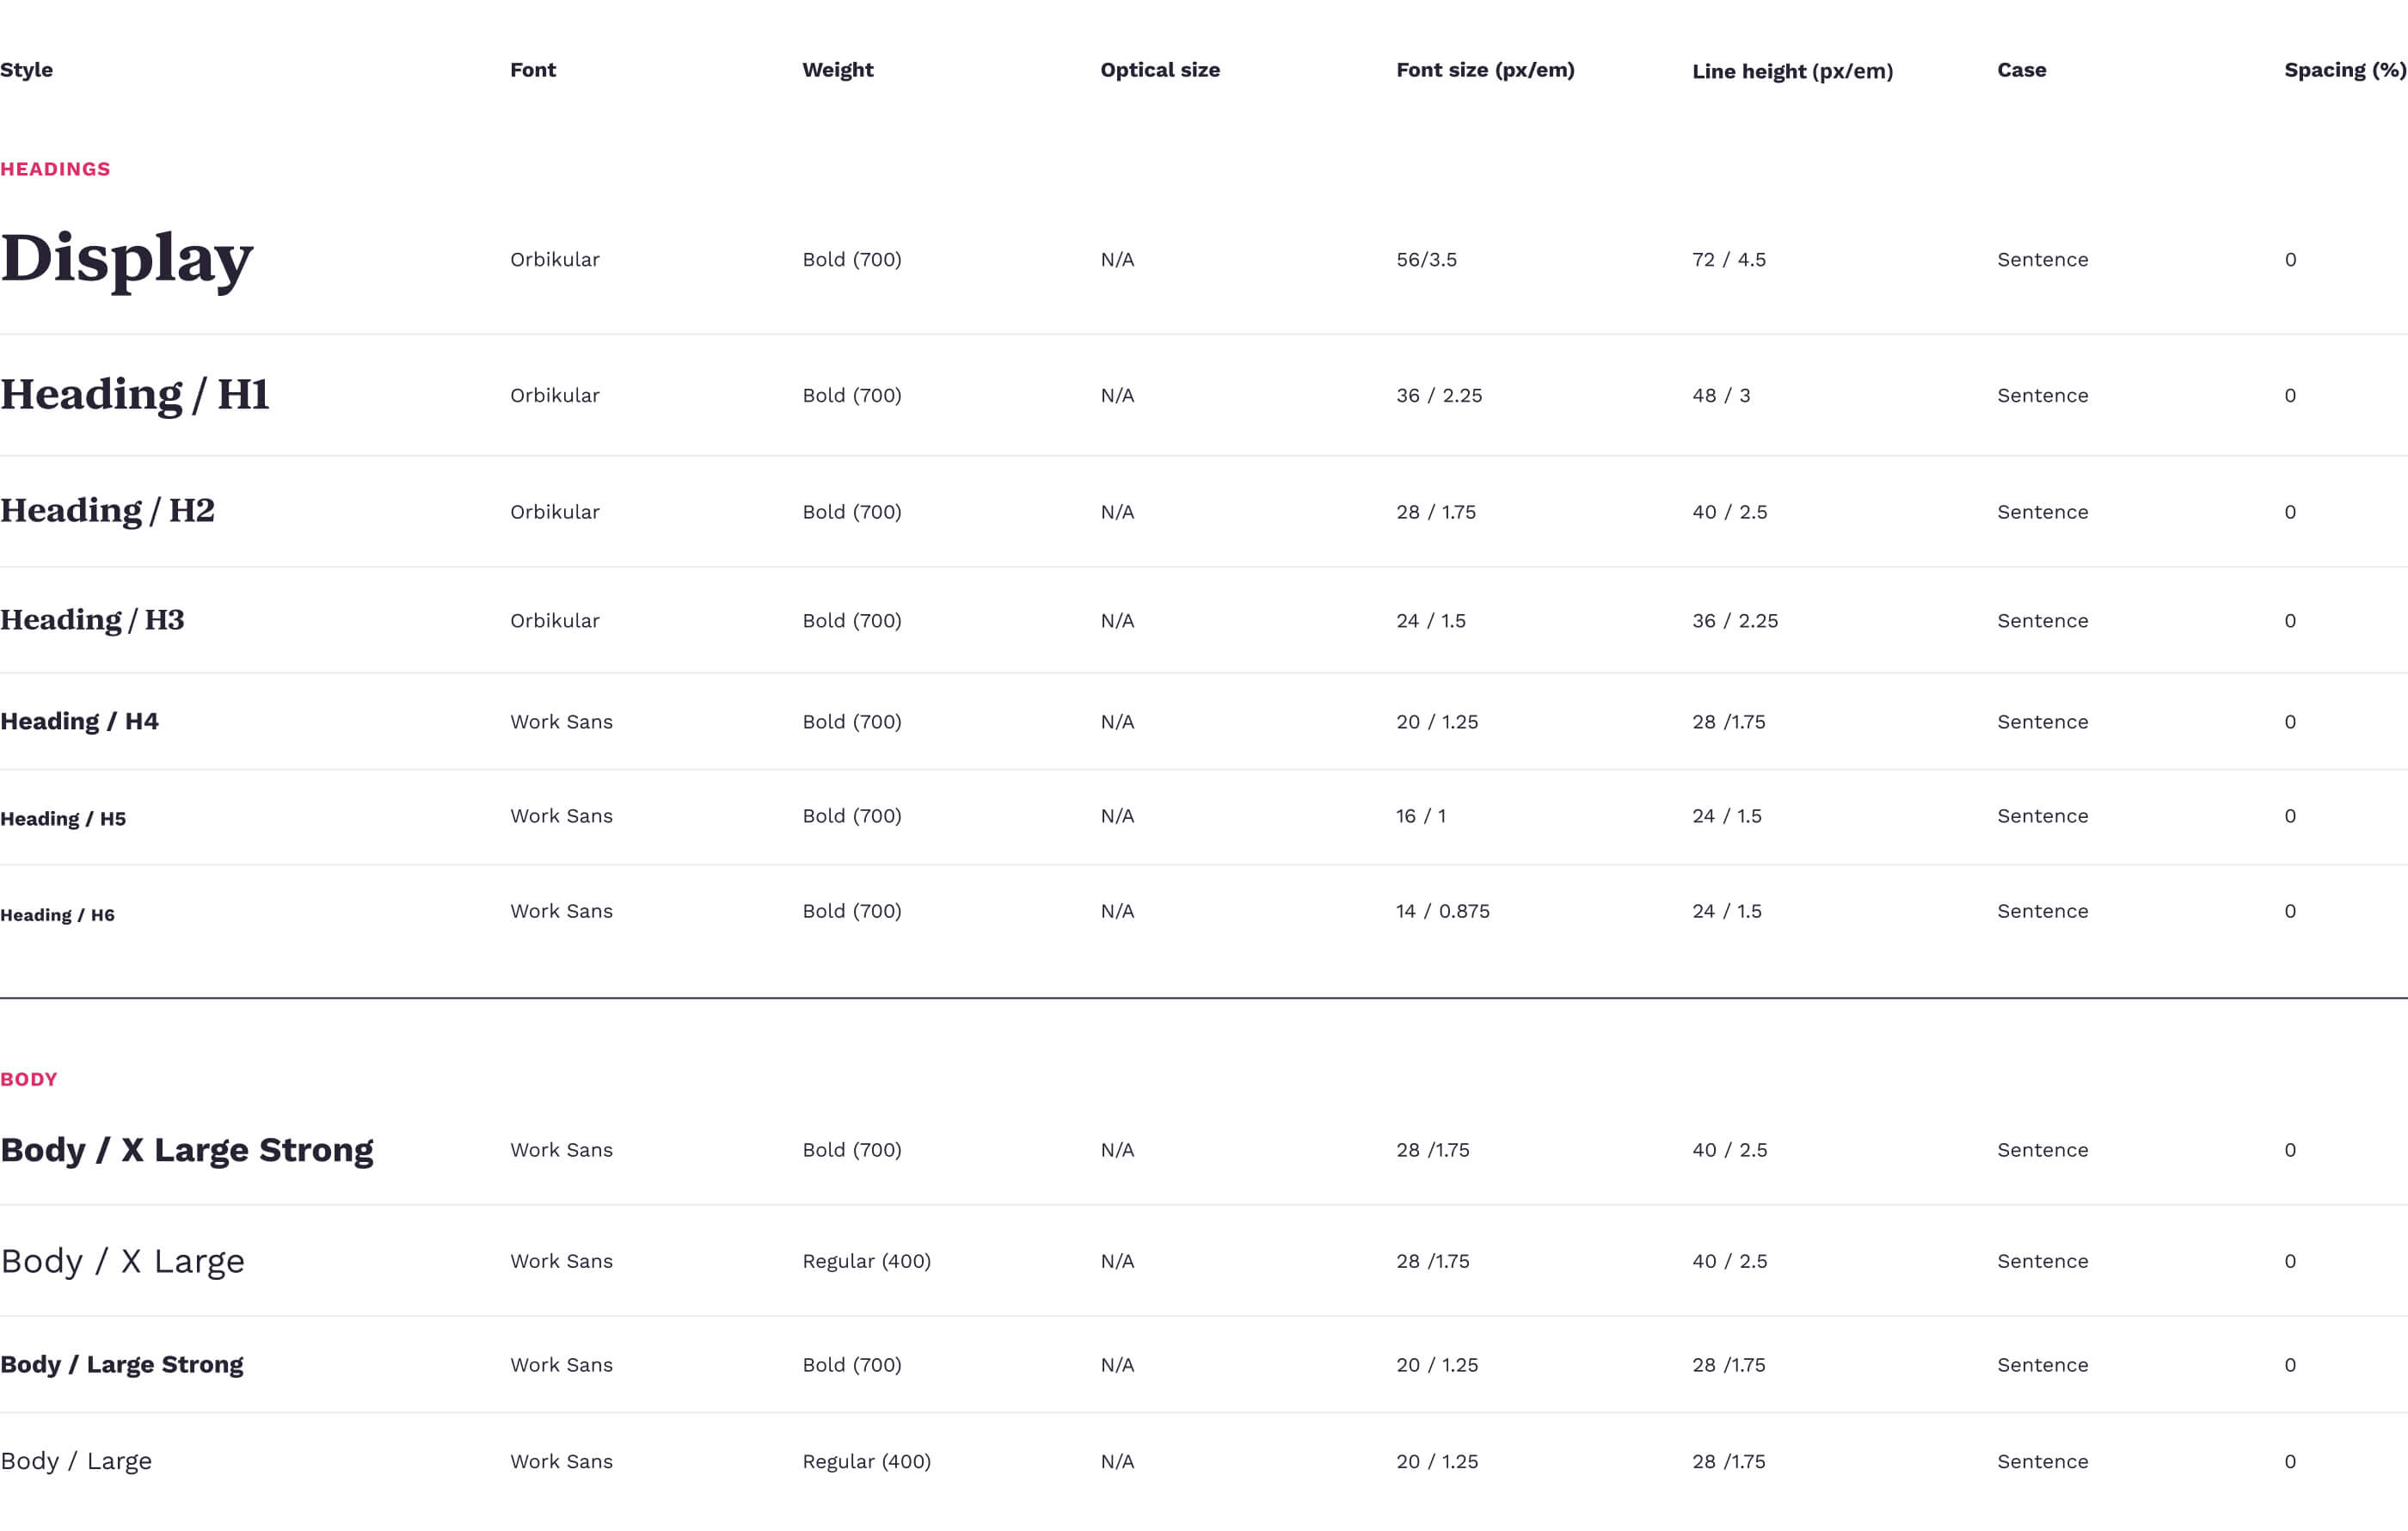This screenshot has width=2408, height=1531.
Task: Click the Heading / H1 style sample
Action: (135, 395)
